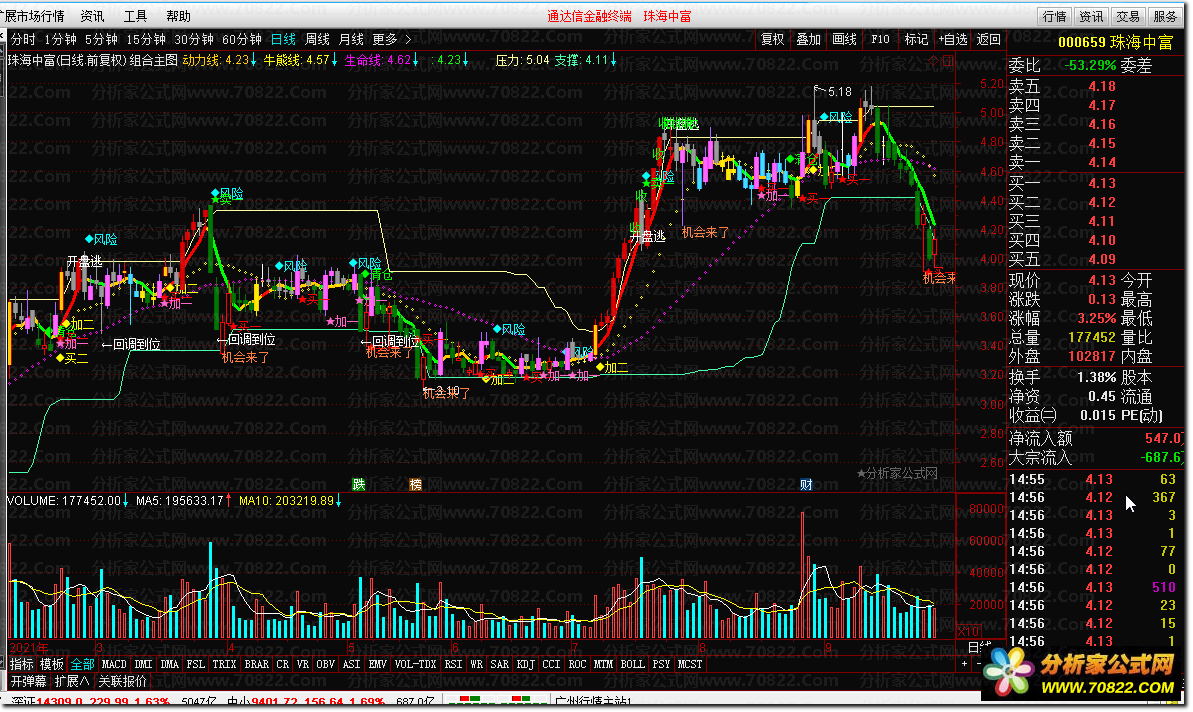Click the first connection status indicator in status bar
Viewport: 1193px width, 712px height.
coord(469,700)
